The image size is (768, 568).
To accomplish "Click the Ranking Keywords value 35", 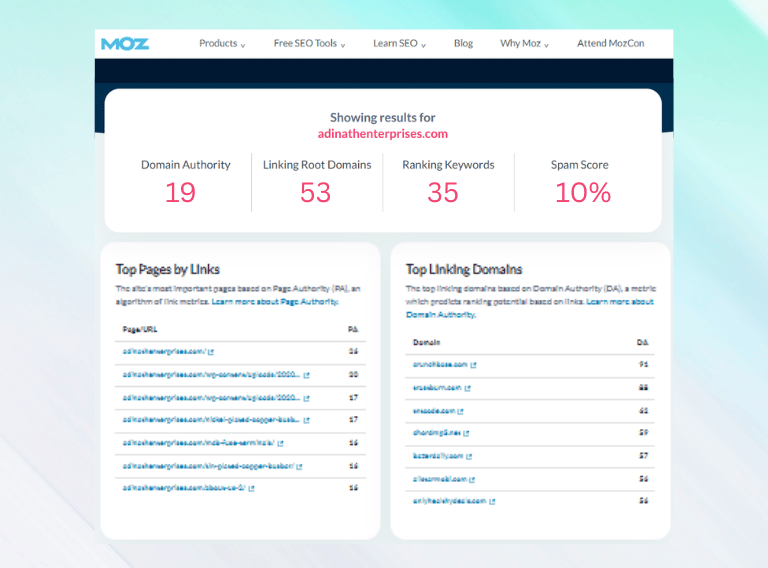I will coord(443,192).
